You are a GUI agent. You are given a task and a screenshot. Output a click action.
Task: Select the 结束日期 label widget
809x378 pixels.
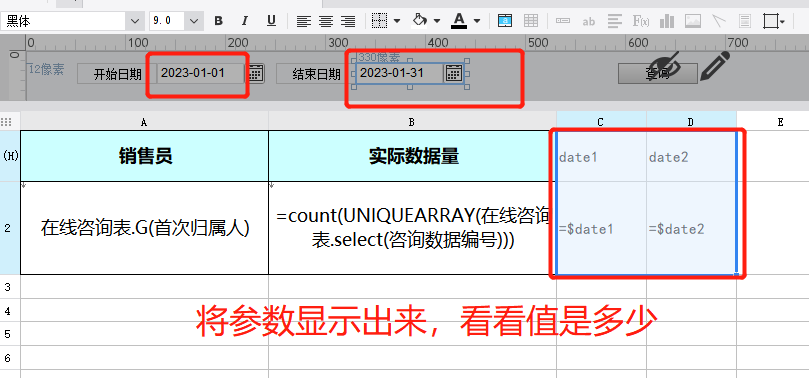click(x=316, y=74)
